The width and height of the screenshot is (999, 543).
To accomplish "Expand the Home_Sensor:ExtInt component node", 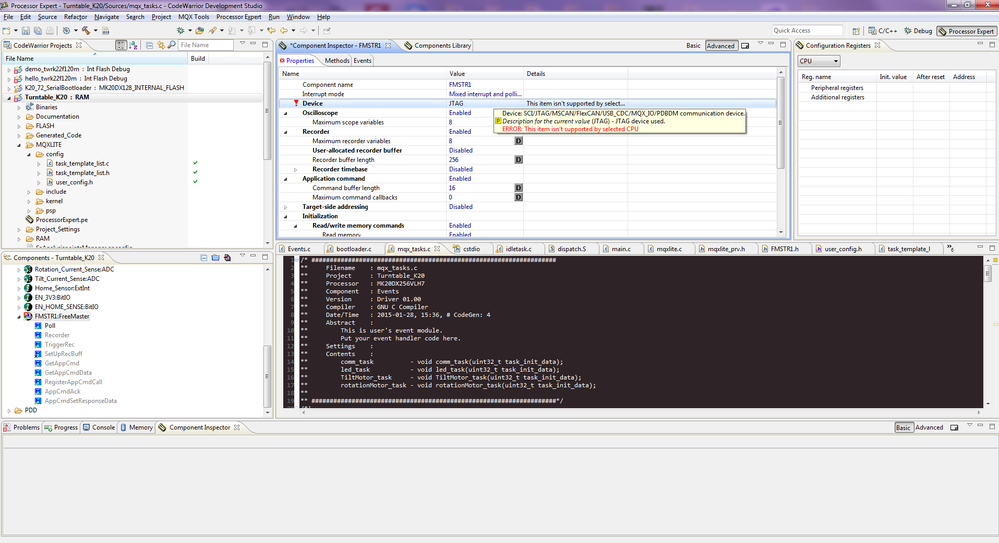I will (19, 288).
